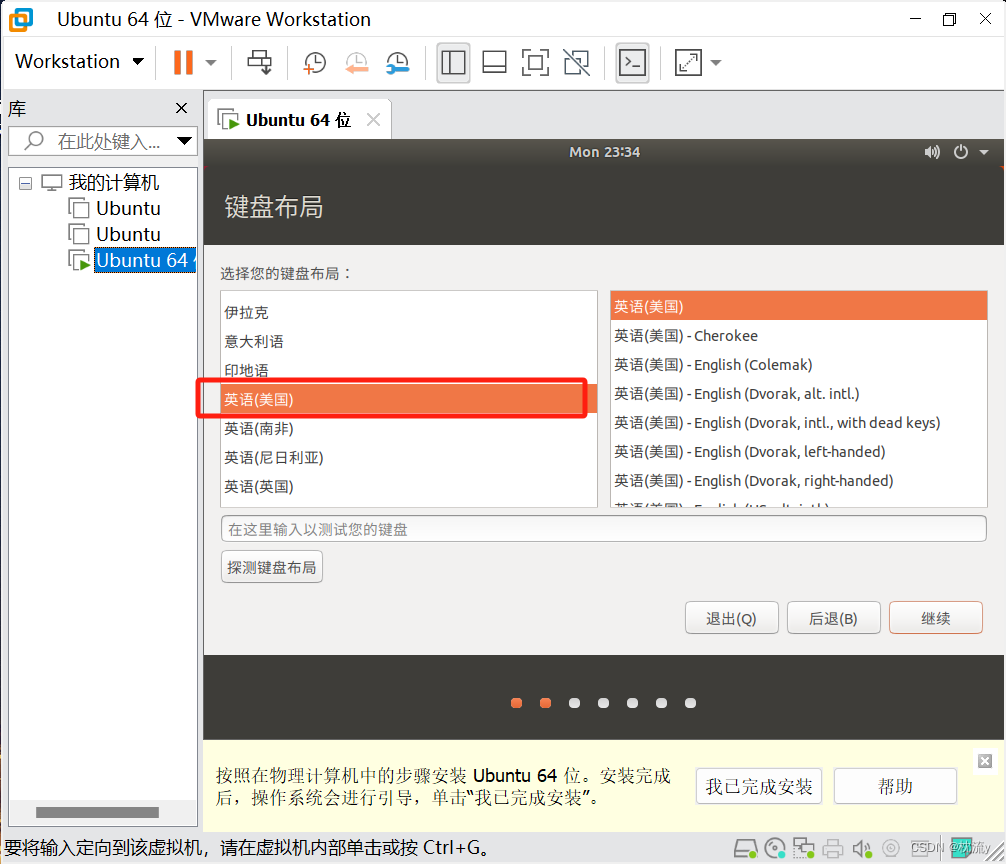1006x864 pixels.
Task: Click the 后退(B) button
Action: point(833,618)
